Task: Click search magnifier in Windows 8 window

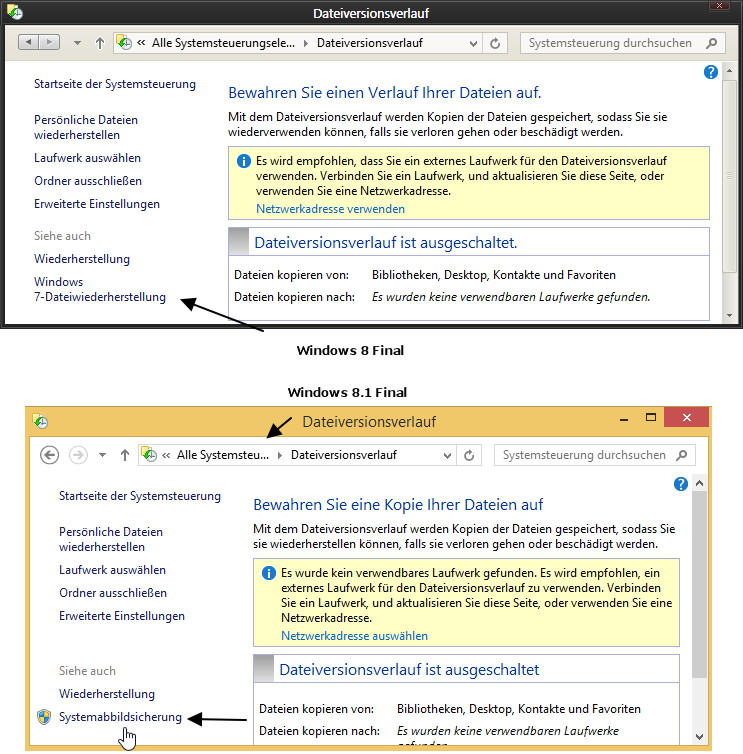Action: pos(711,43)
